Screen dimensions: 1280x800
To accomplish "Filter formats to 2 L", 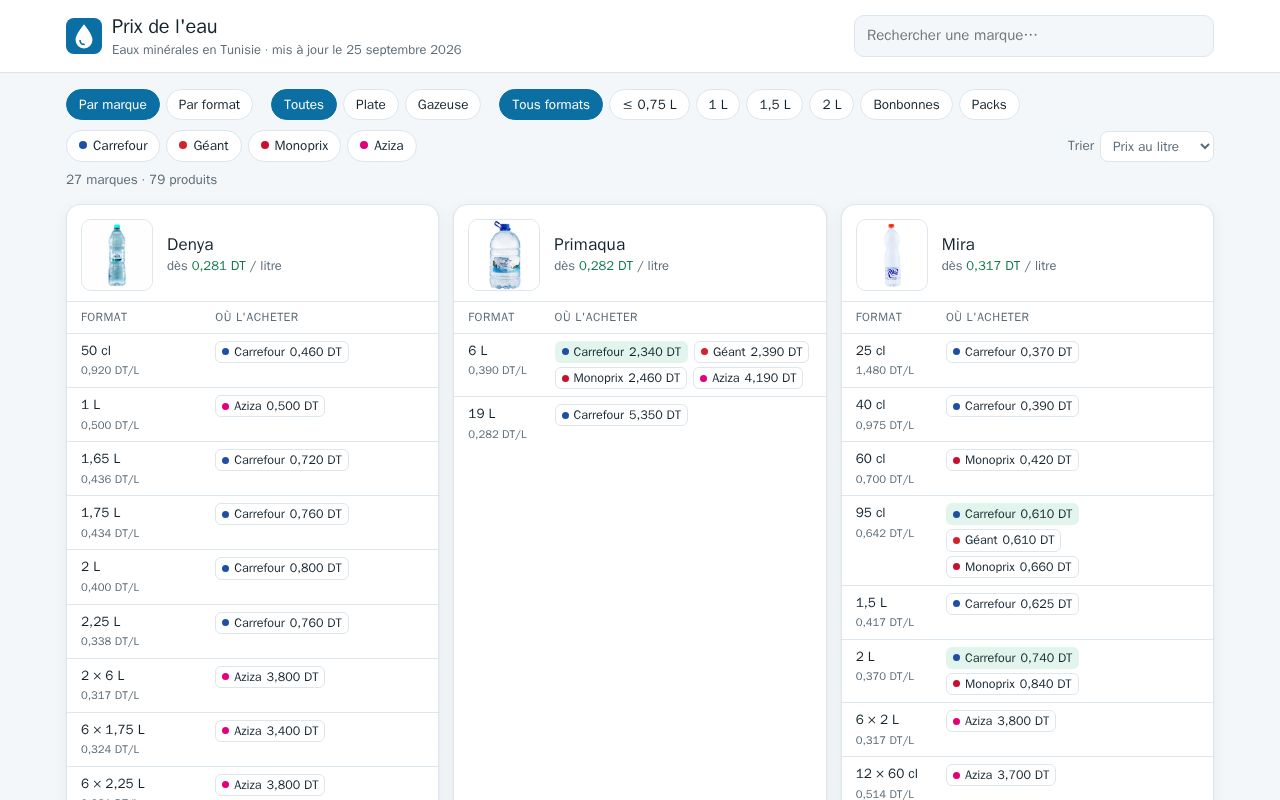I will coord(832,104).
